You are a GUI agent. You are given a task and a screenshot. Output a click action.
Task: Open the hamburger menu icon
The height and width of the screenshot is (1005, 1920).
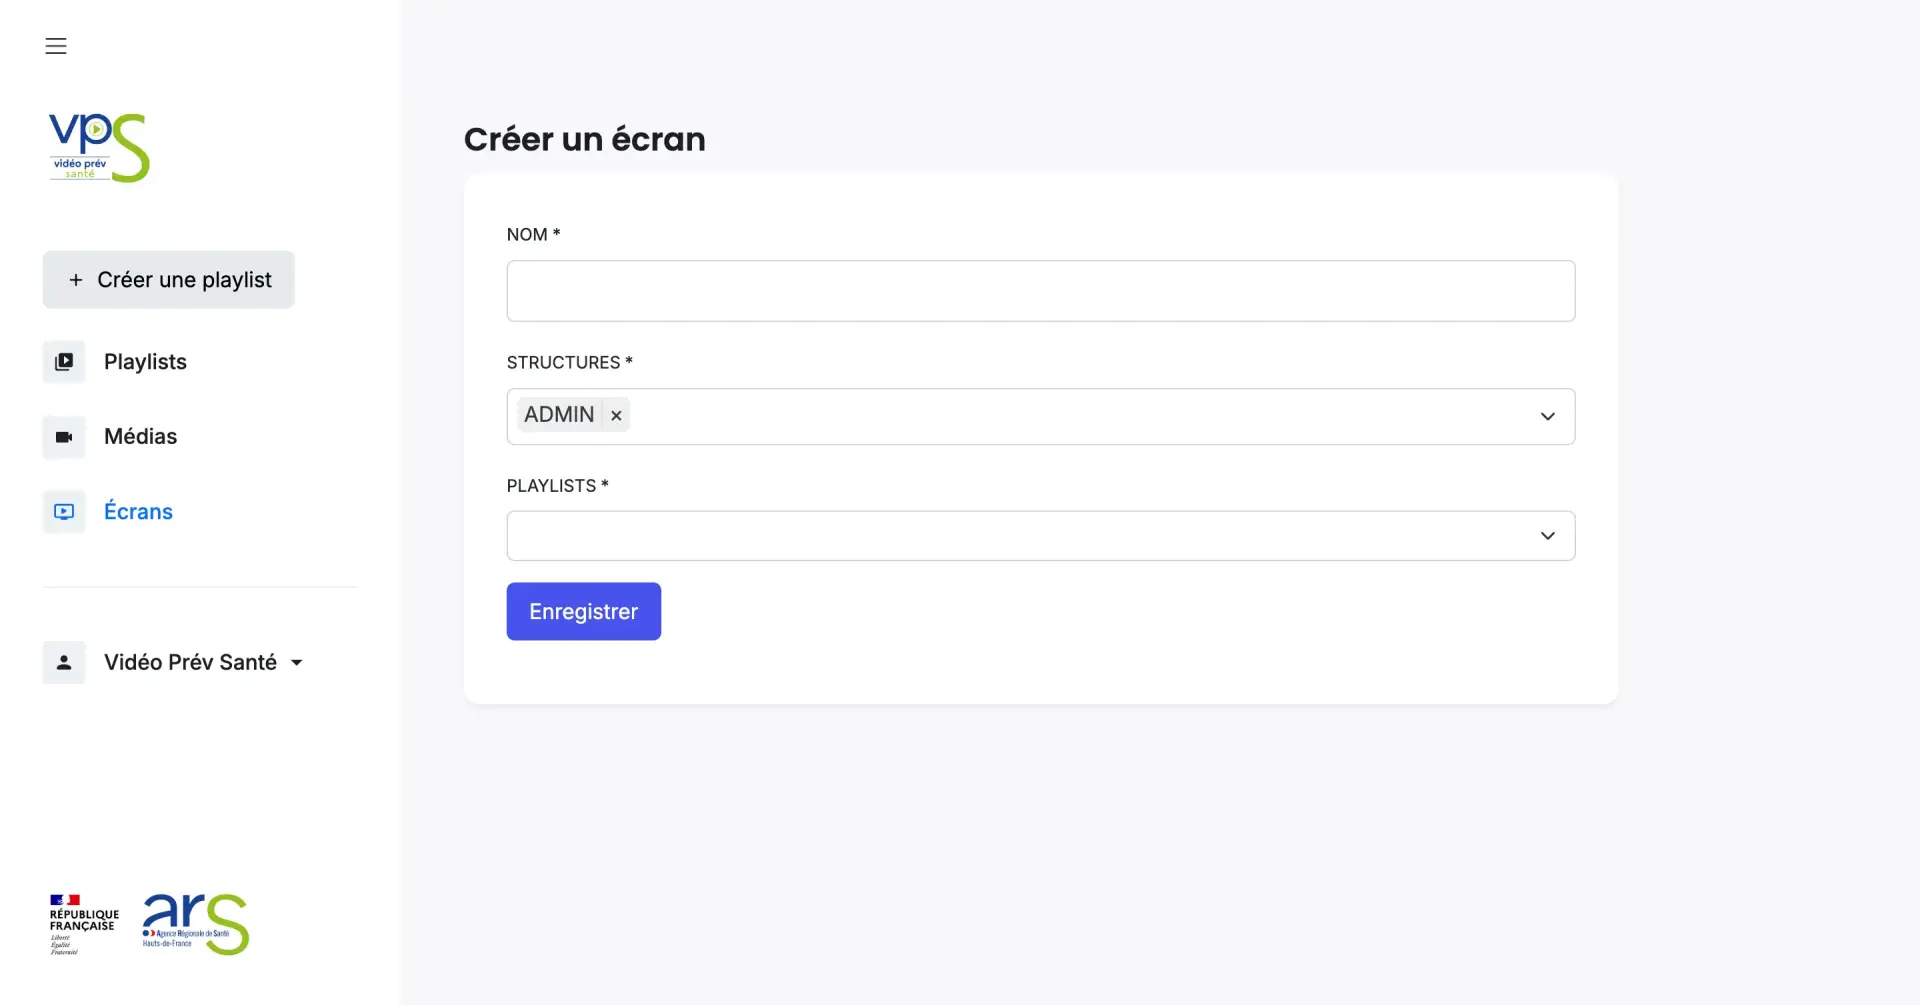(x=56, y=46)
